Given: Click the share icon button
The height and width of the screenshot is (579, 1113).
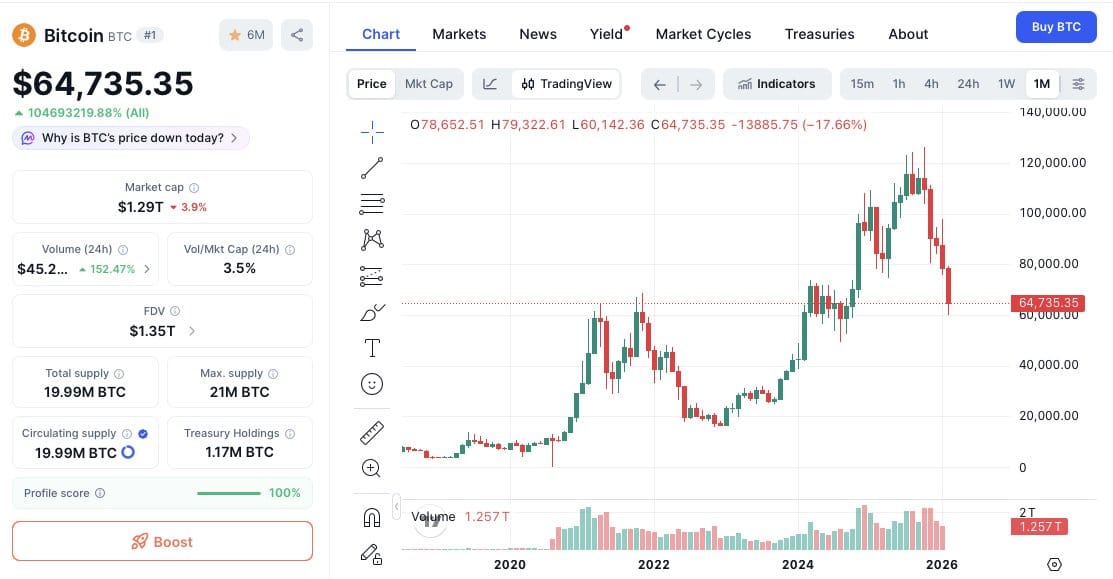Looking at the screenshot, I should pyautogui.click(x=297, y=35).
